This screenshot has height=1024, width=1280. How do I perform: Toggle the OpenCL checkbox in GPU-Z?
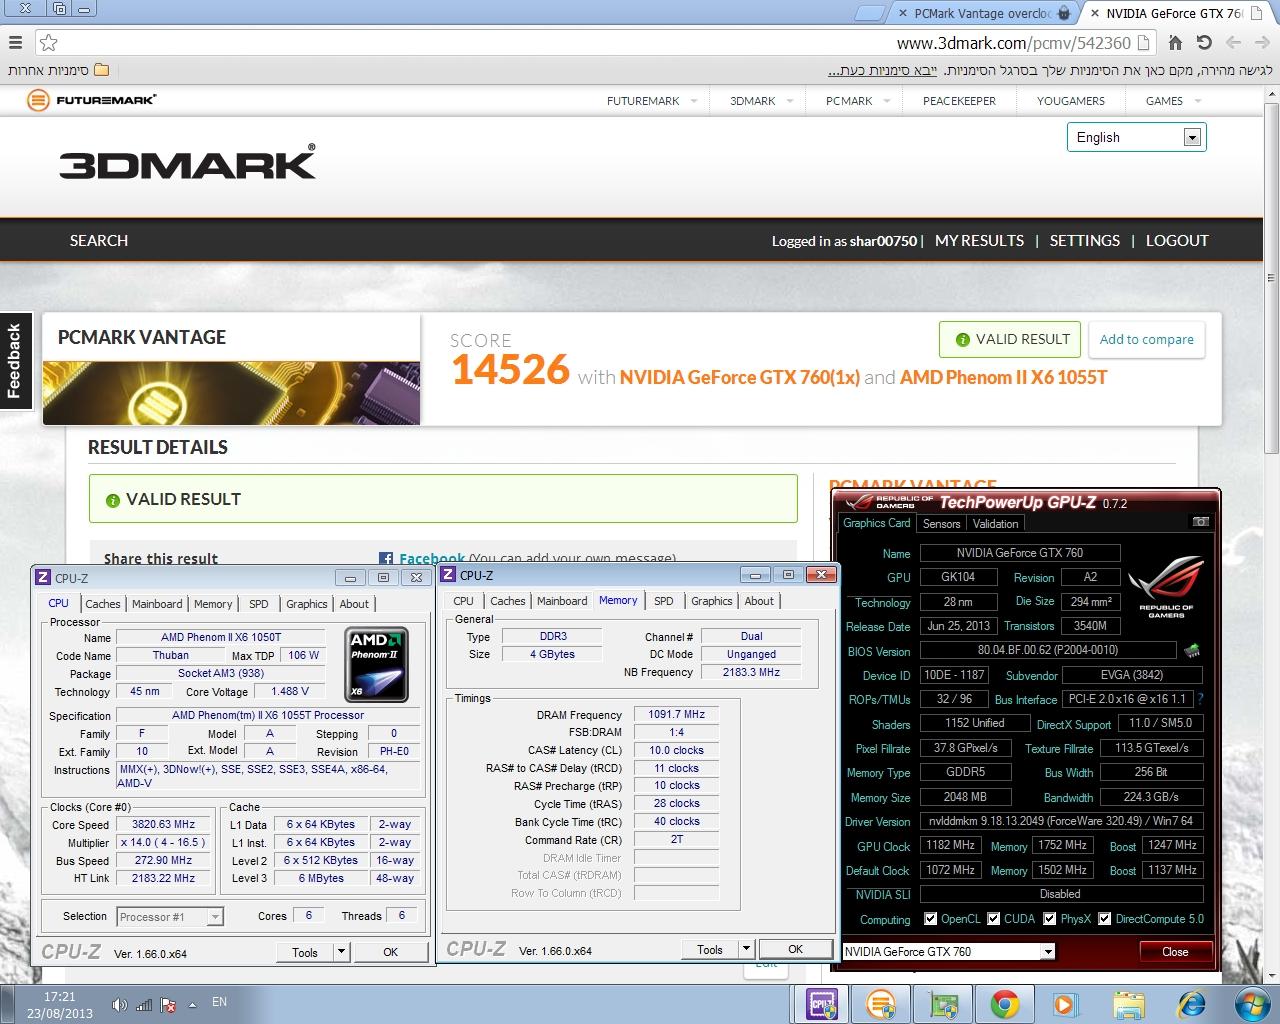coord(930,918)
